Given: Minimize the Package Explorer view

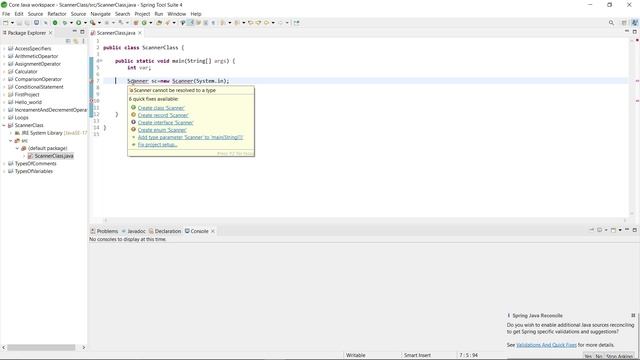Looking at the screenshot, I should 75,32.
